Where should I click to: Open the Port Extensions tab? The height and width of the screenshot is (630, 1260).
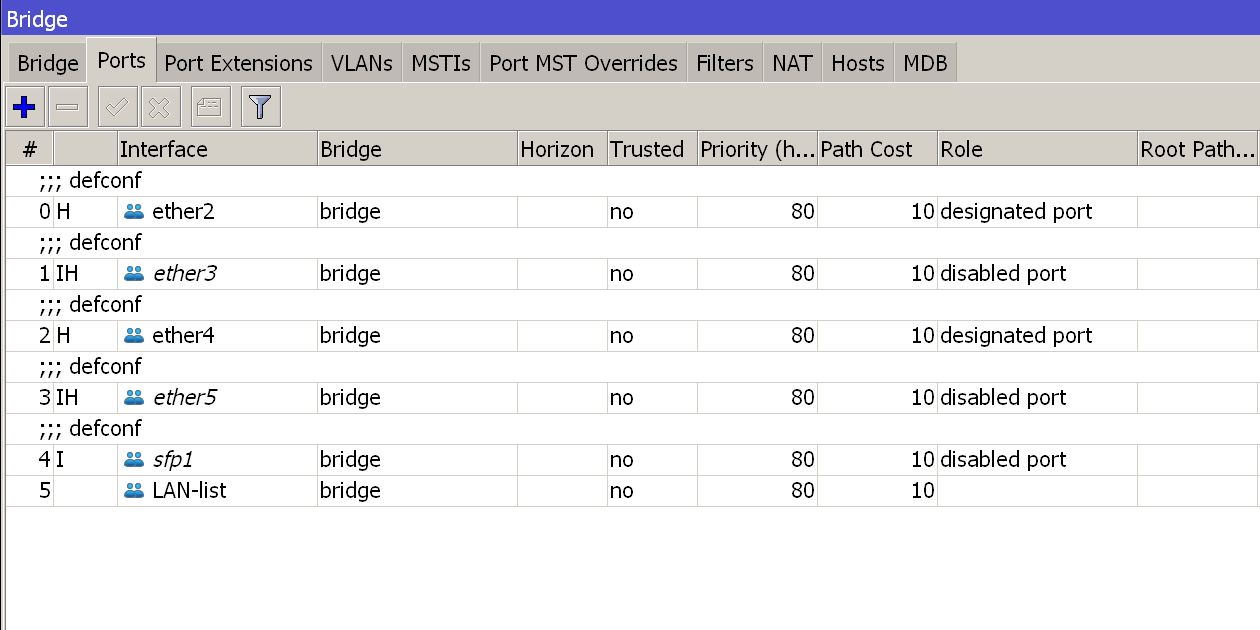(x=238, y=63)
